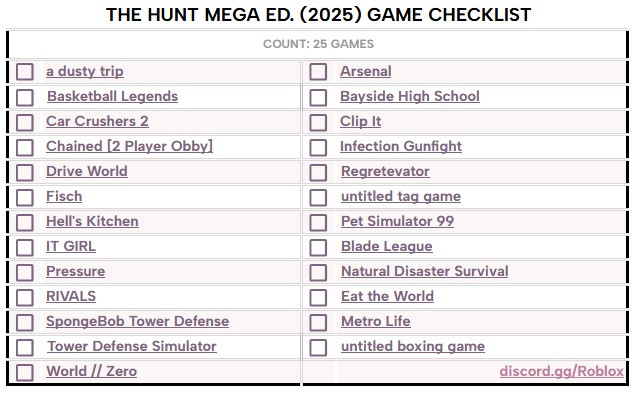This screenshot has height=393, width=637.
Task: Visit the Infection Gunfight link
Action: pyautogui.click(x=401, y=146)
